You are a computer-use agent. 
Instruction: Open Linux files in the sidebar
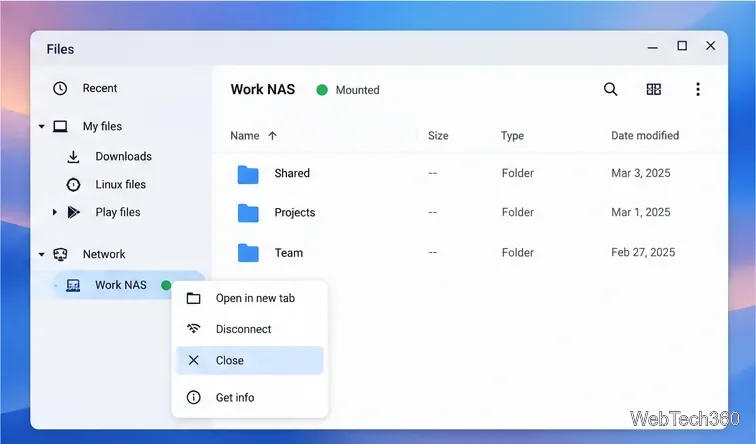point(121,185)
